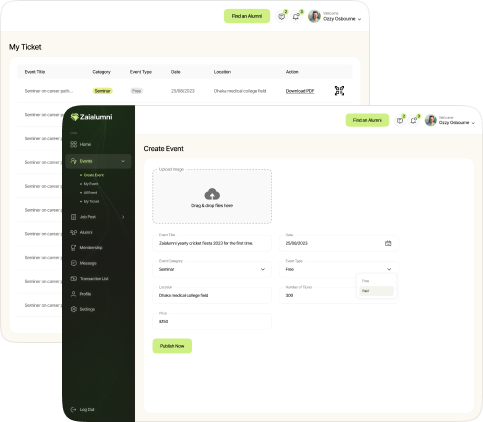Open My Ticket under Events submenu

tap(91, 202)
